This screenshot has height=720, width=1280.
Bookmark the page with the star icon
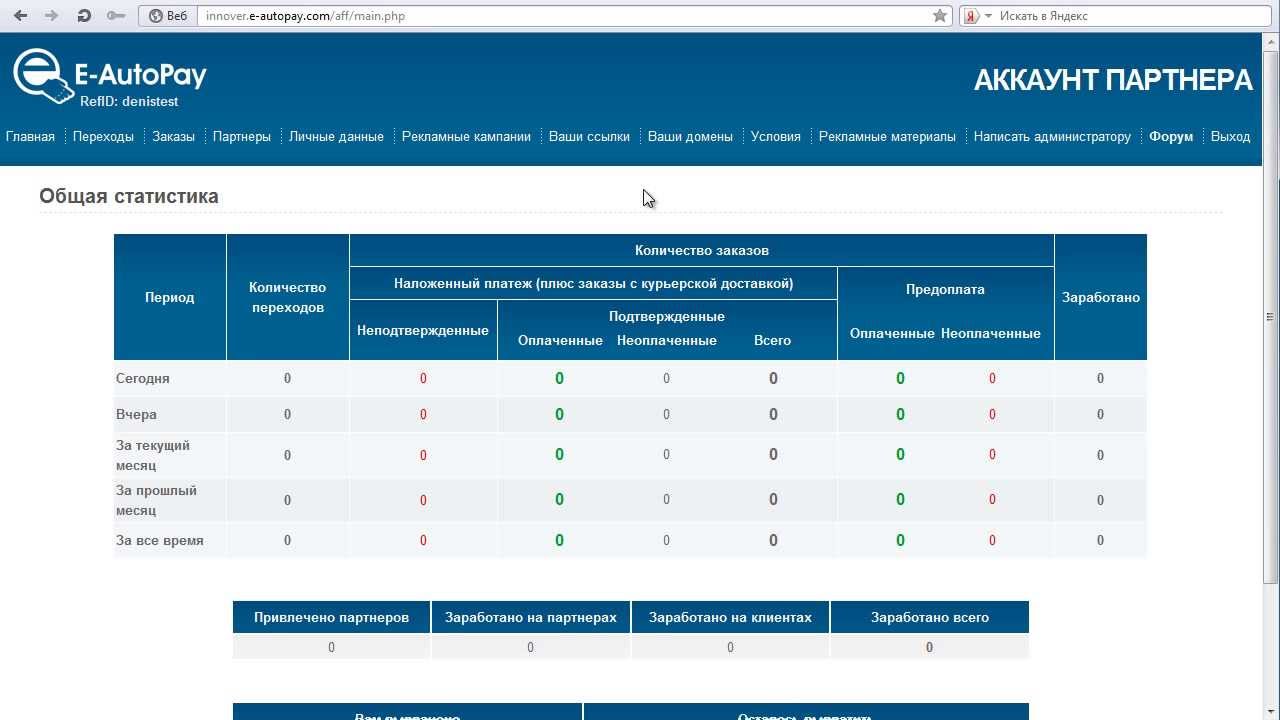click(940, 16)
